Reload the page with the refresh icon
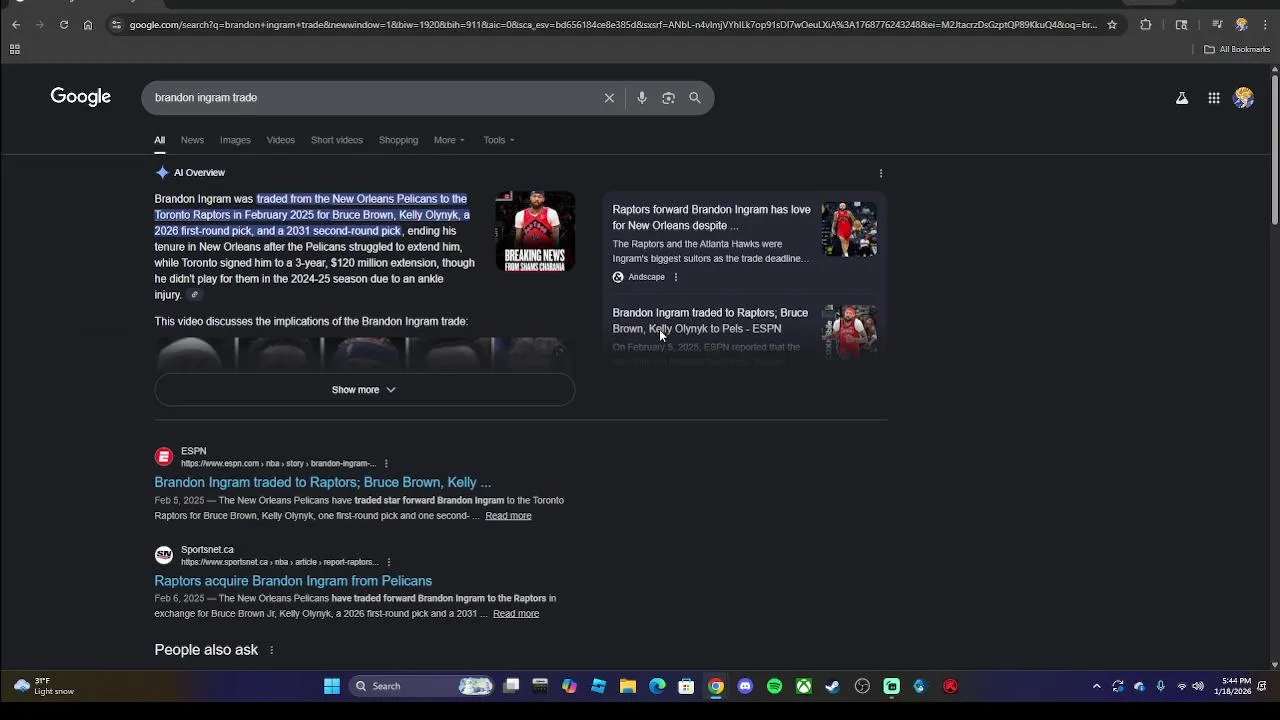This screenshot has height=720, width=1280. pyautogui.click(x=64, y=25)
